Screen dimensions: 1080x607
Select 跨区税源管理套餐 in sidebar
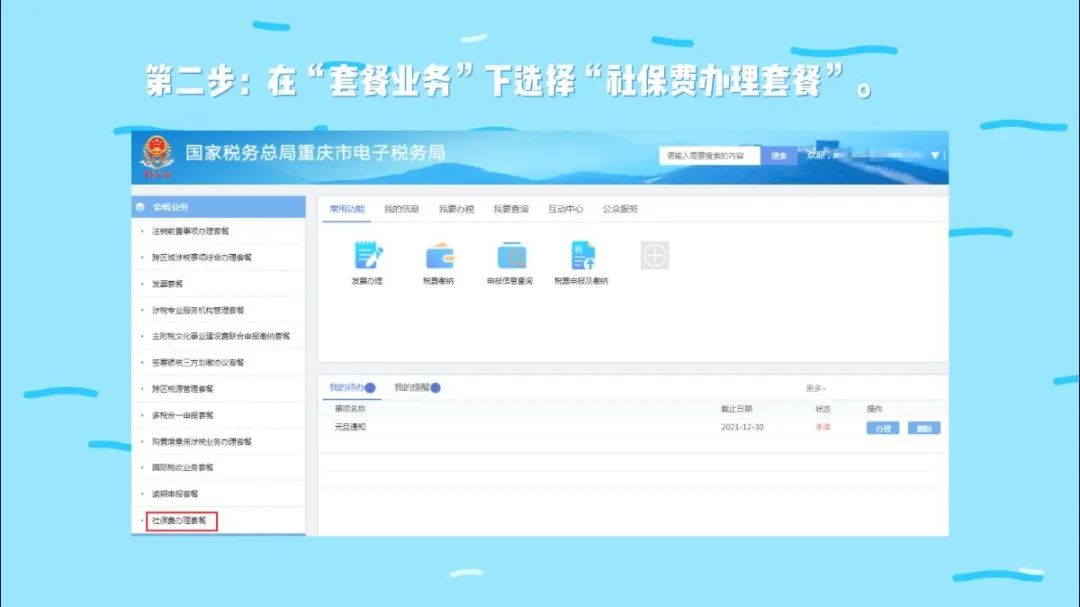point(183,389)
